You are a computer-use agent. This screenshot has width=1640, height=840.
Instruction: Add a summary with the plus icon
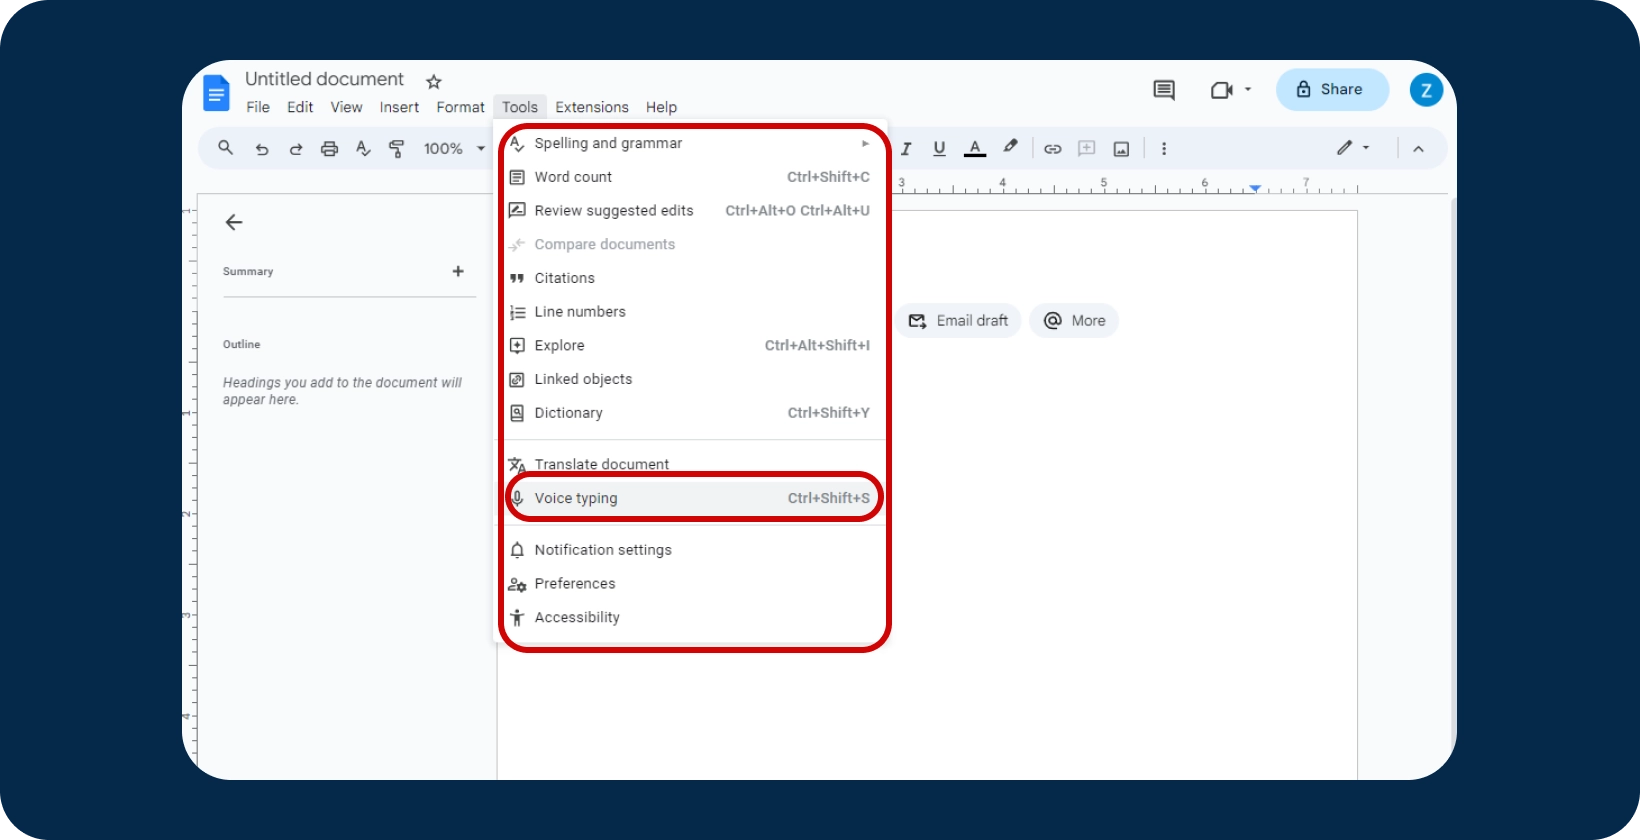coord(458,271)
